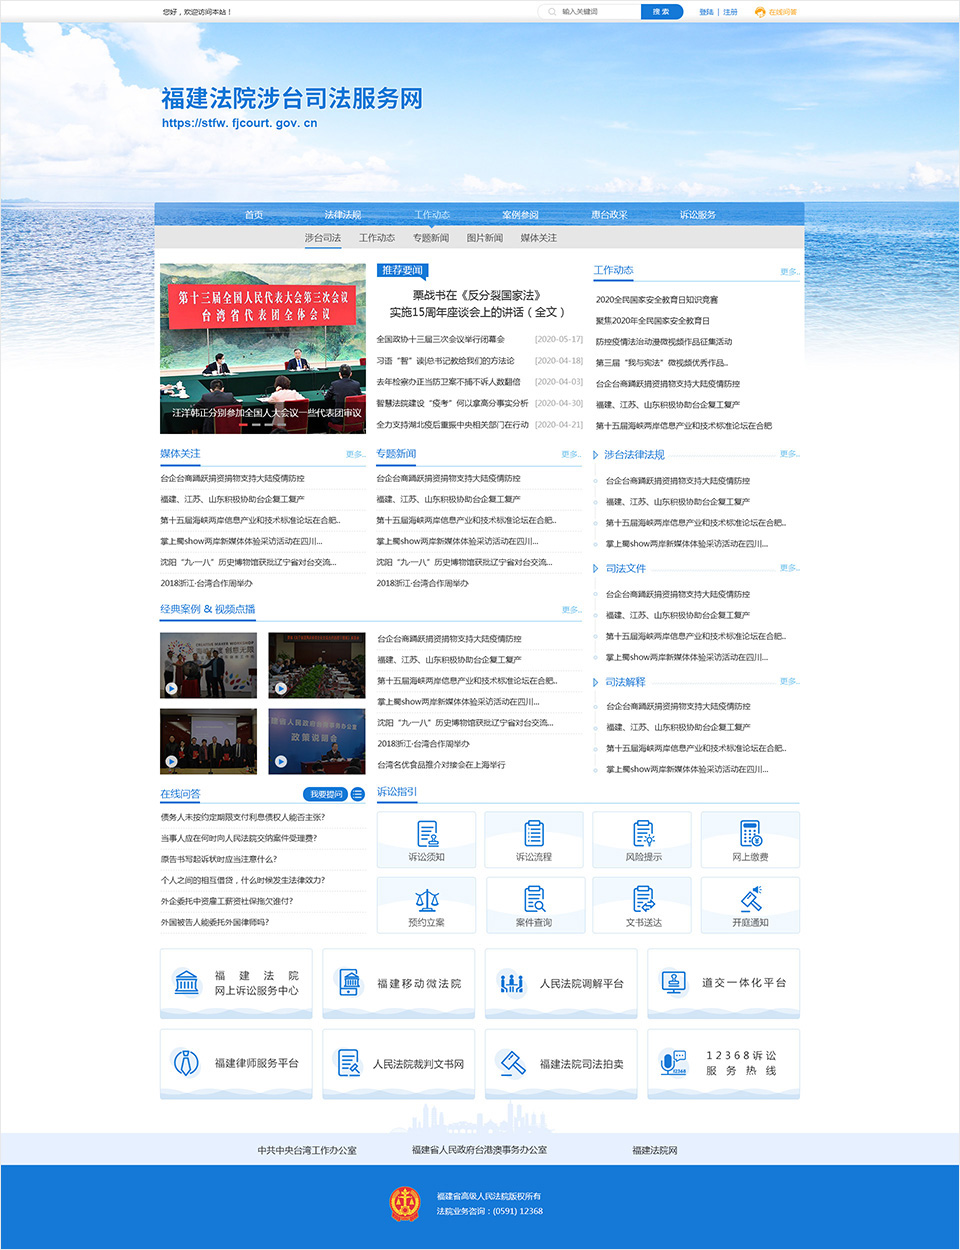Select the 案件查询 case inquiry icon
The width and height of the screenshot is (960, 1250).
click(534, 904)
